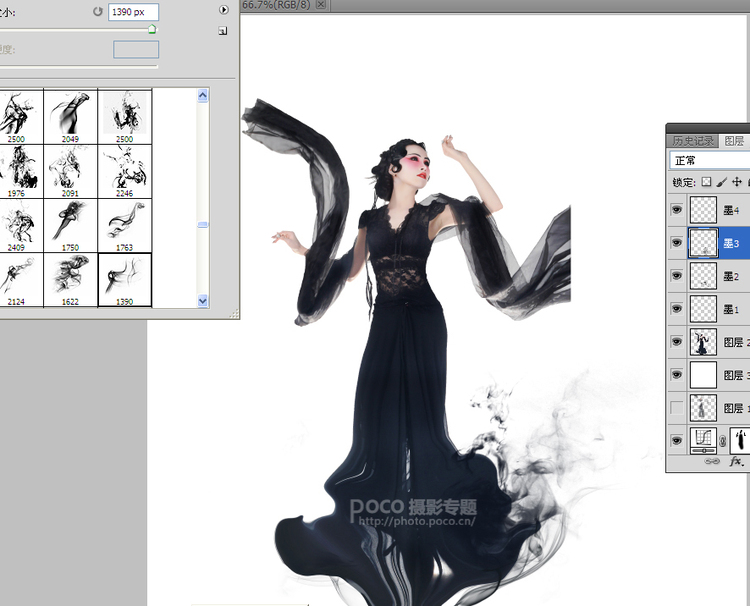Select the white 图层 3 thumbnail
This screenshot has width=750, height=606.
click(x=703, y=375)
